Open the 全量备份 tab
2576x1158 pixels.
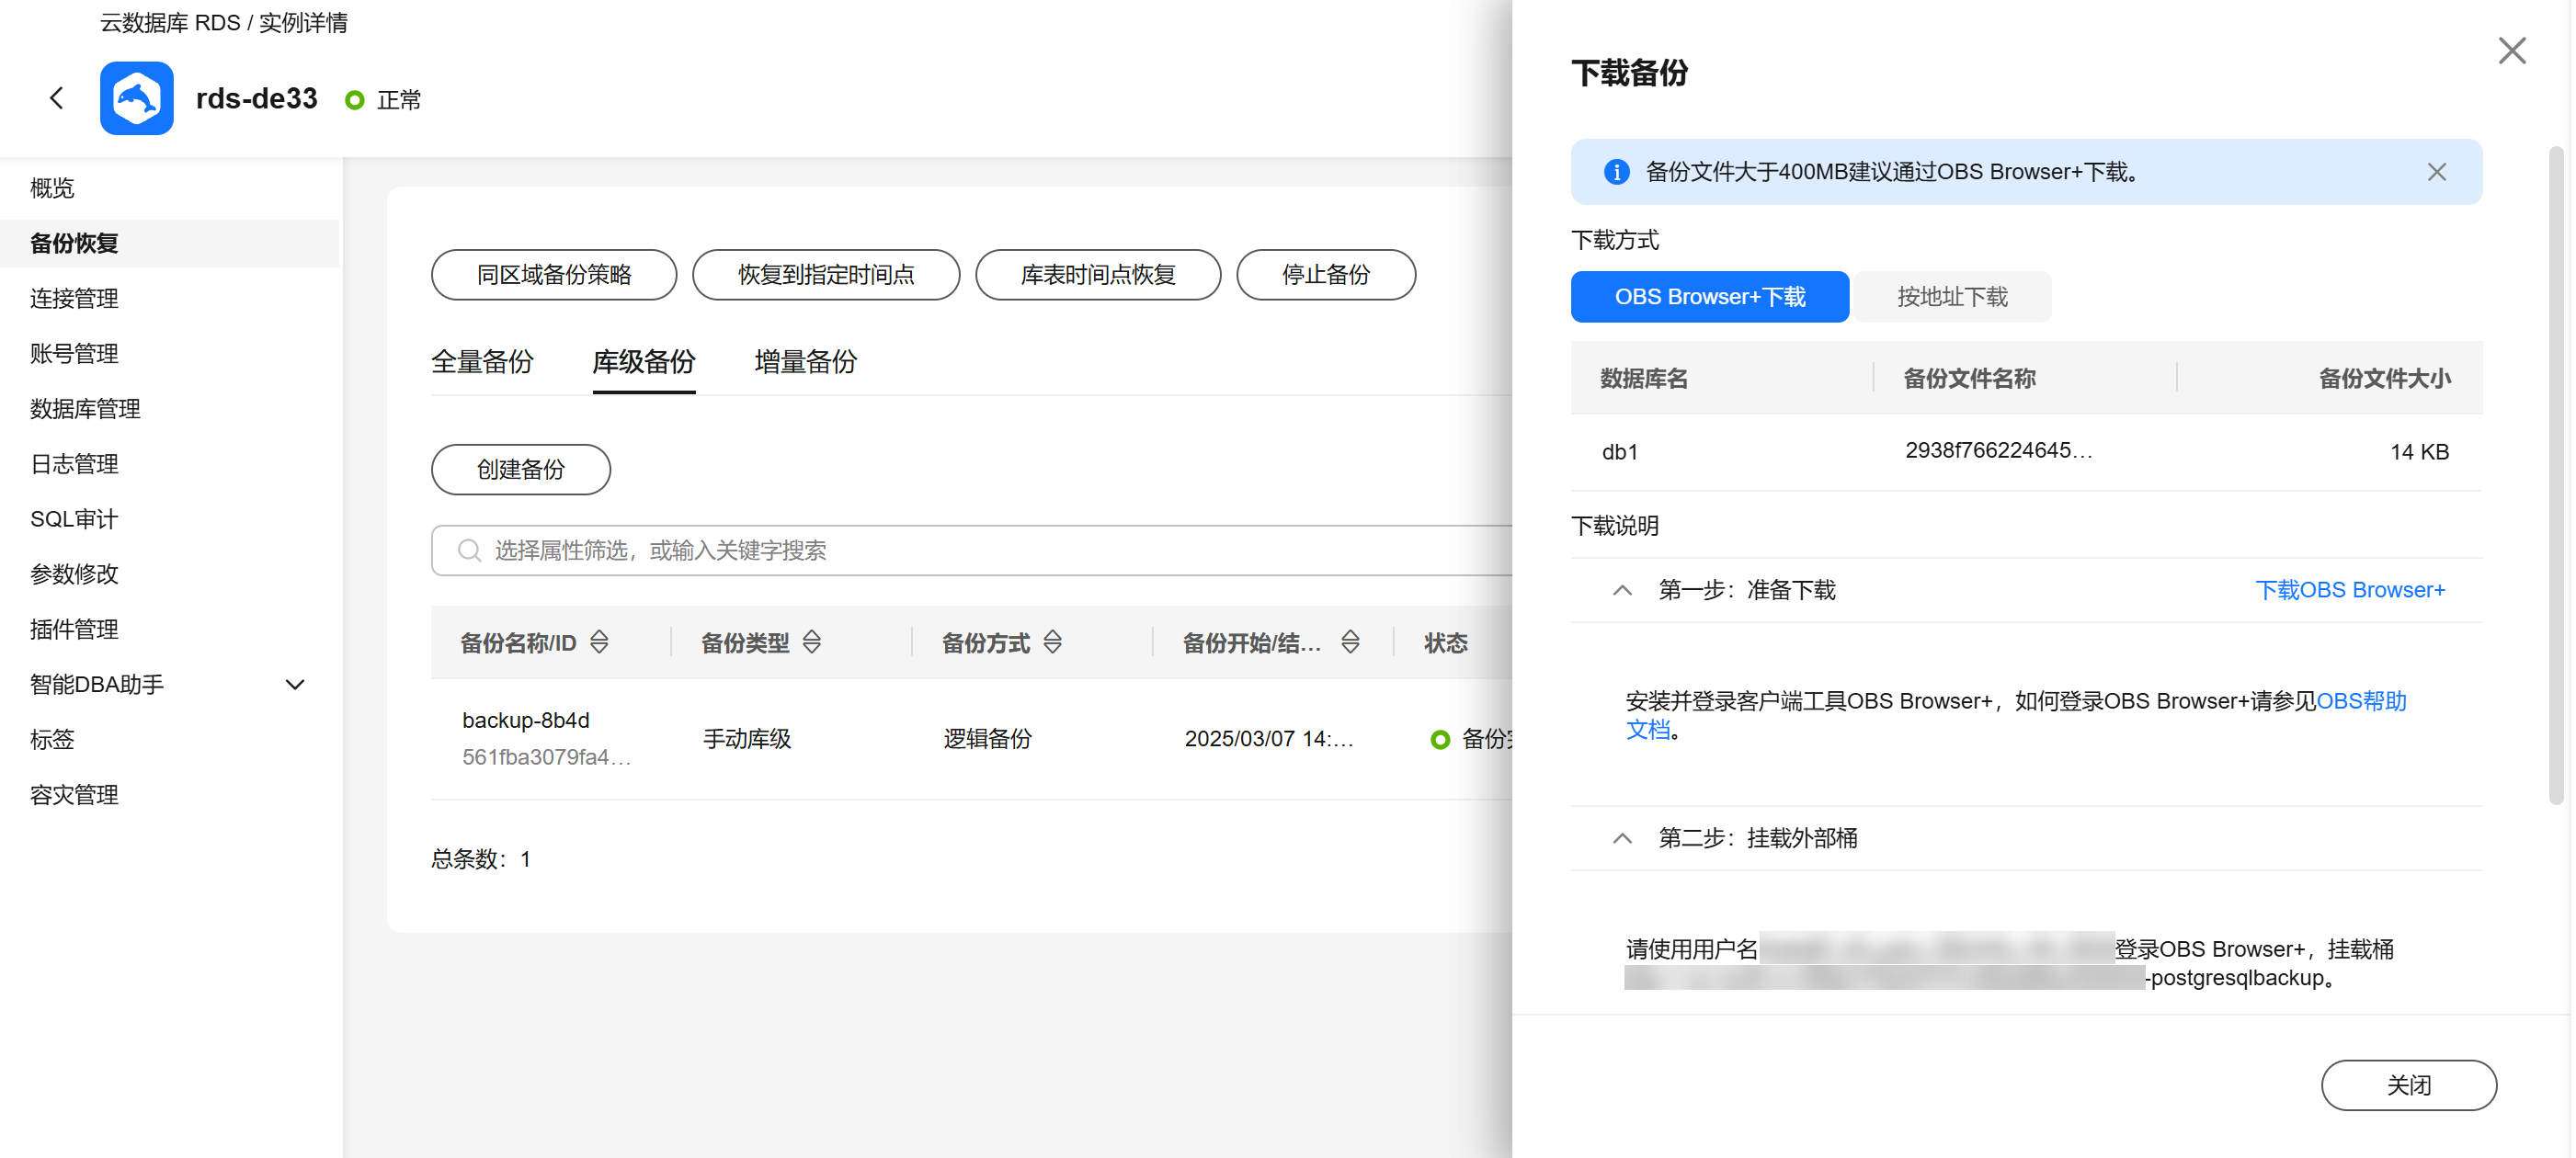tap(482, 362)
